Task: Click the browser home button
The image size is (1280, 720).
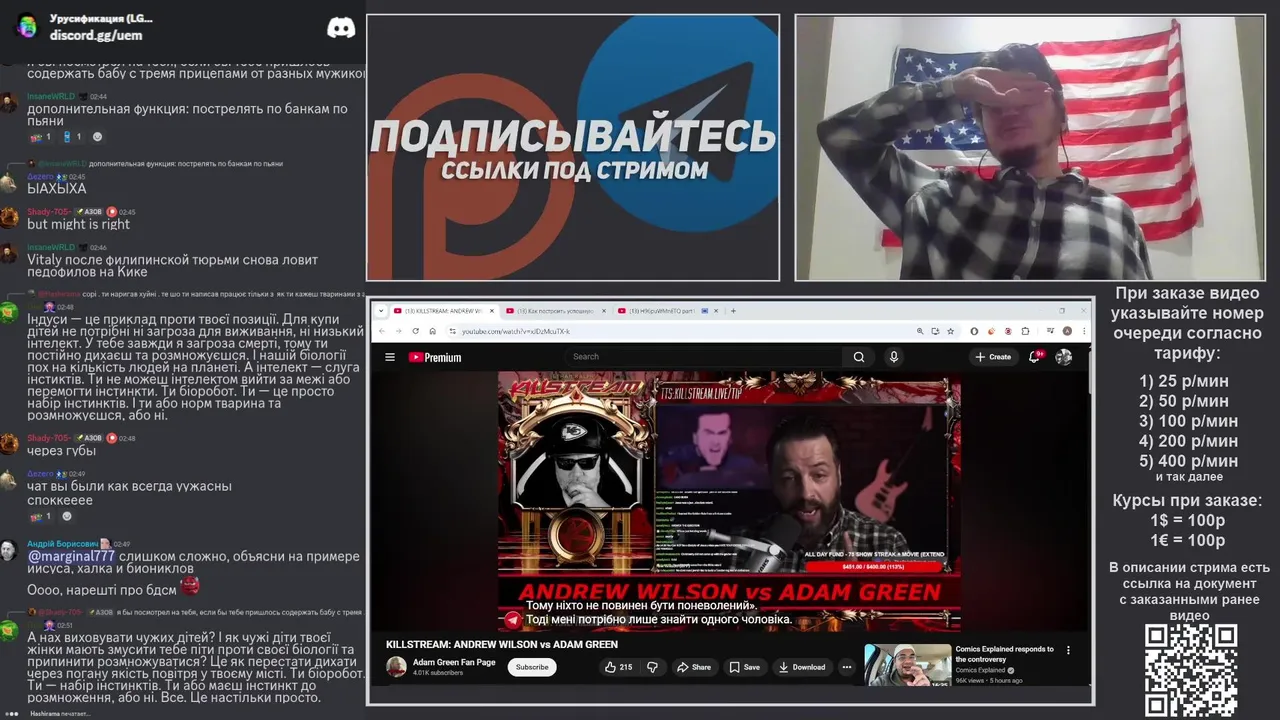Action: click(432, 331)
